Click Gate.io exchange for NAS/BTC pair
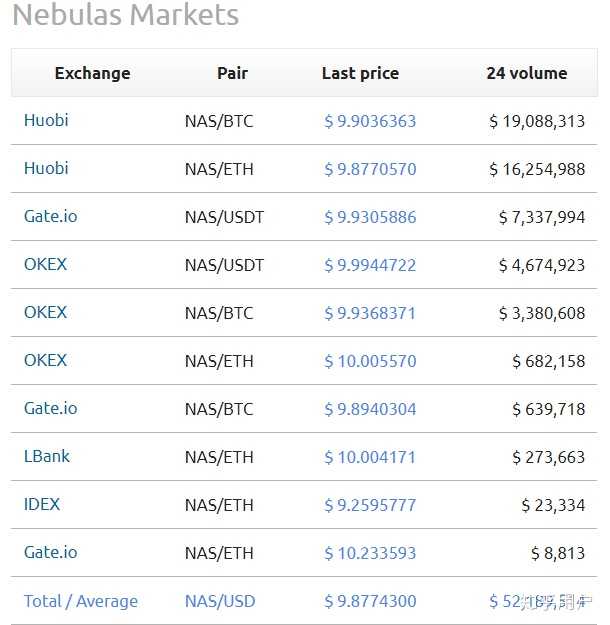Screen dimensions: 610x625 click(x=51, y=408)
